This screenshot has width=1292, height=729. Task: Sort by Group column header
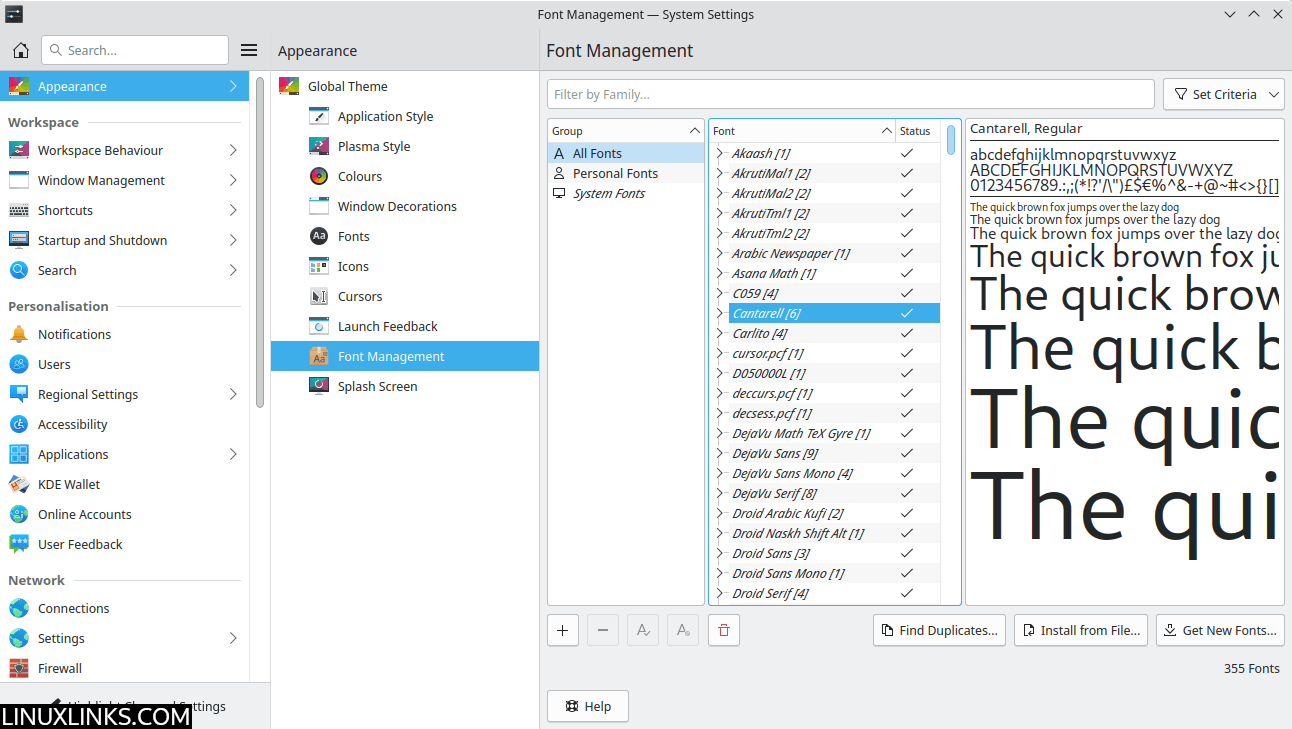[626, 131]
